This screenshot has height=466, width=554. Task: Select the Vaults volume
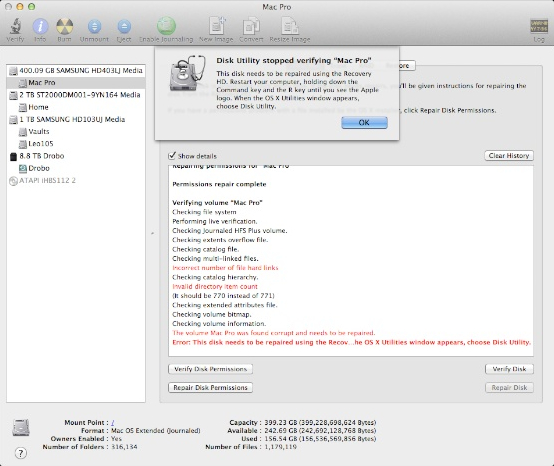[76, 131]
